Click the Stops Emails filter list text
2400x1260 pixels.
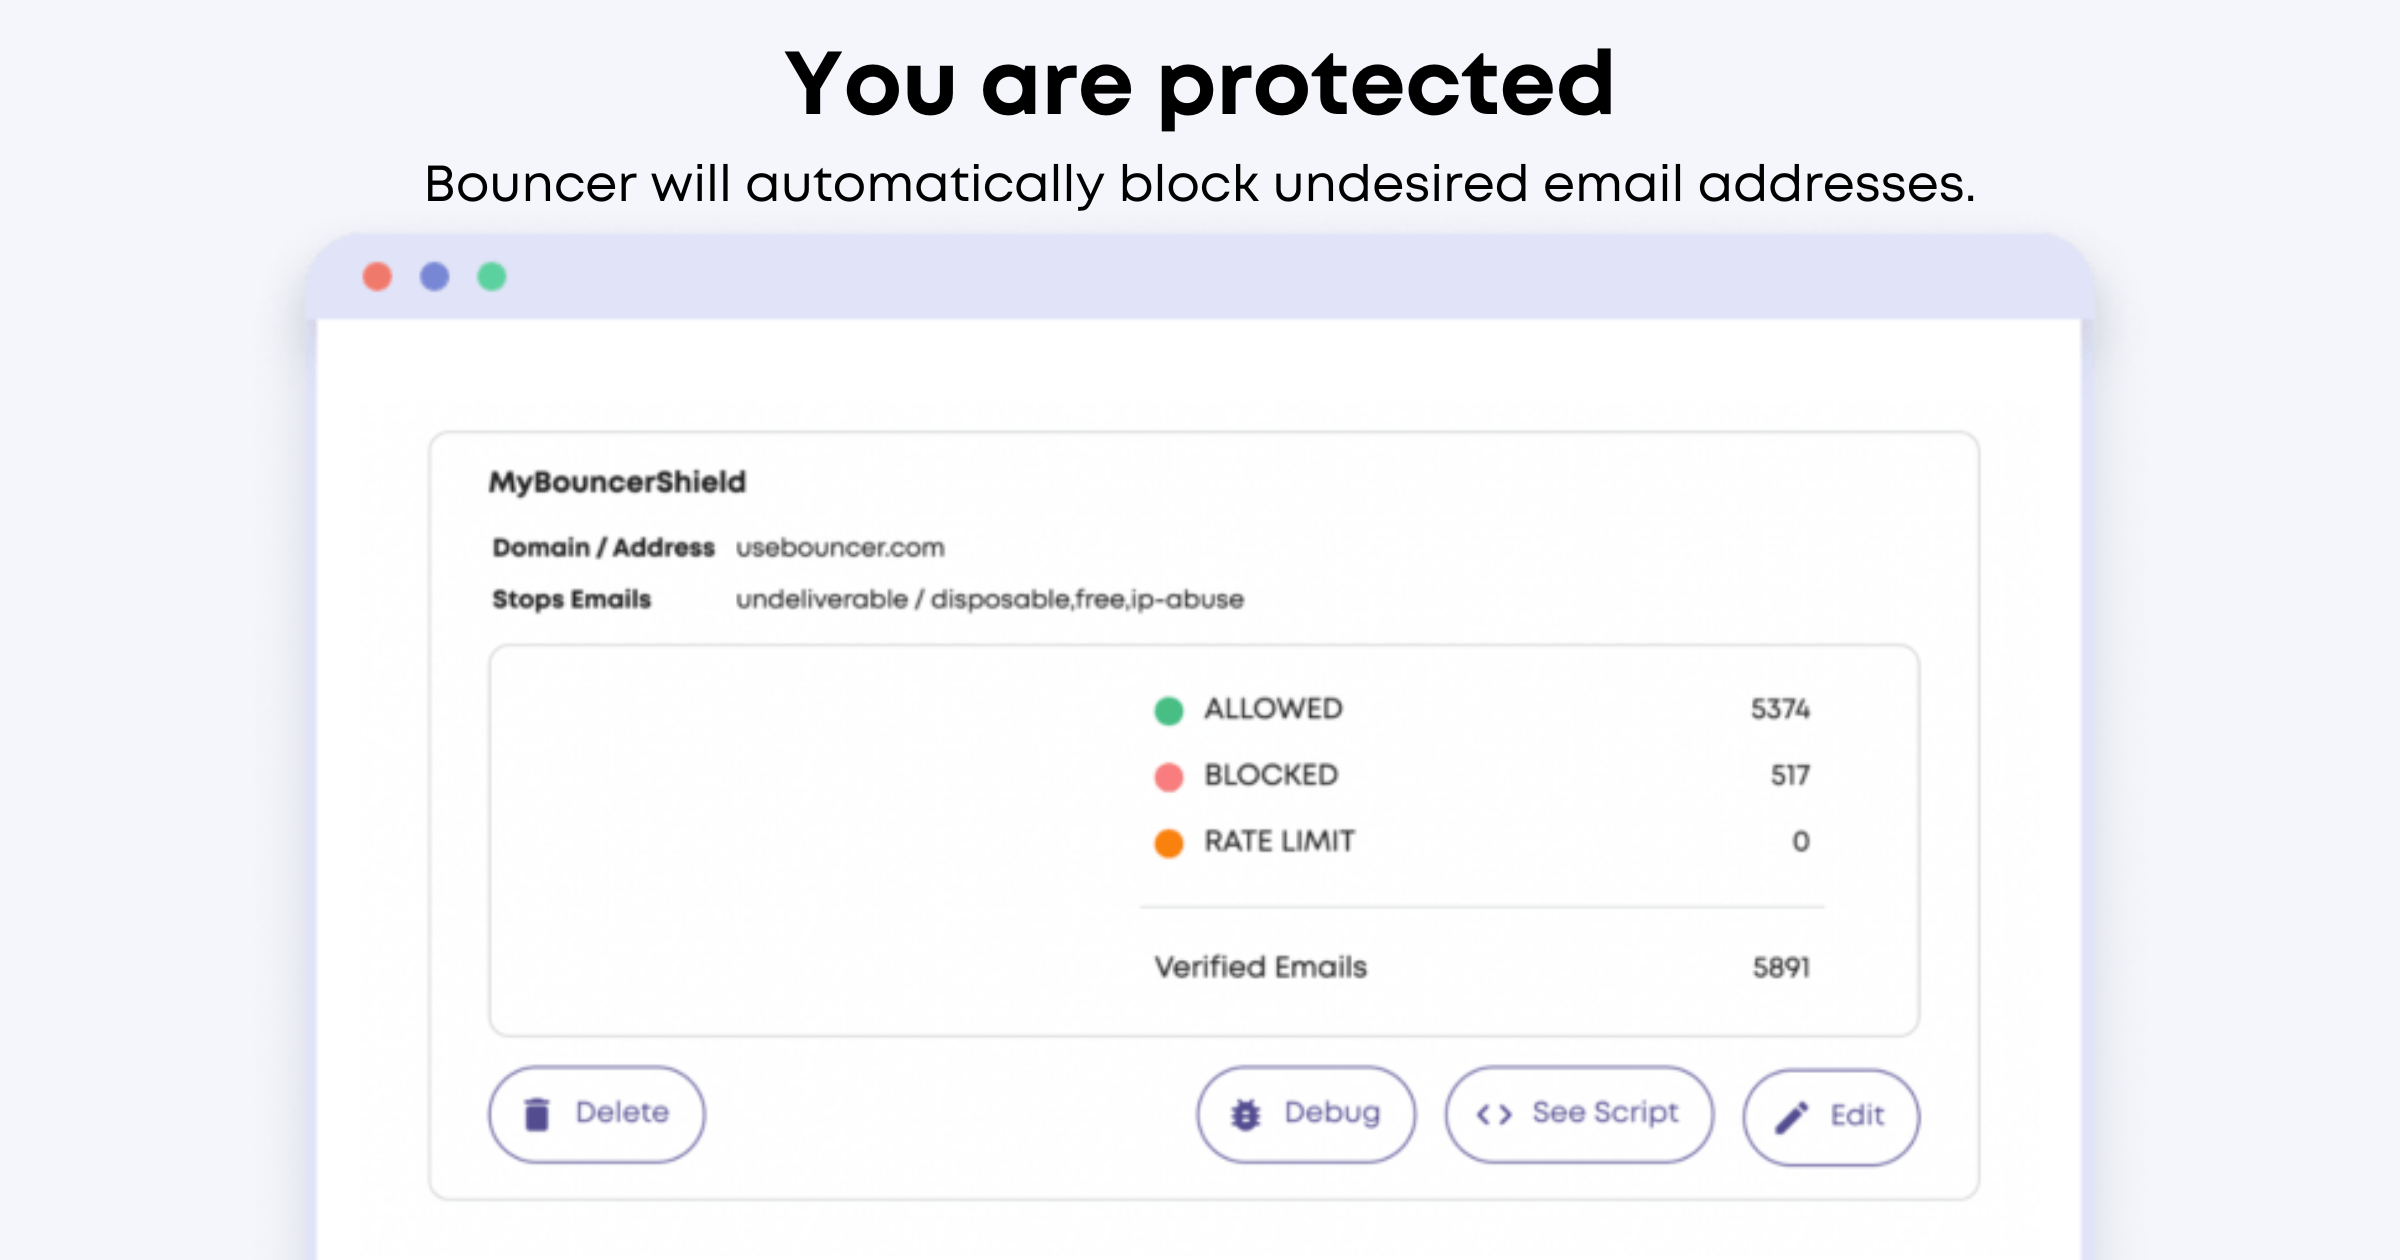[x=990, y=600]
